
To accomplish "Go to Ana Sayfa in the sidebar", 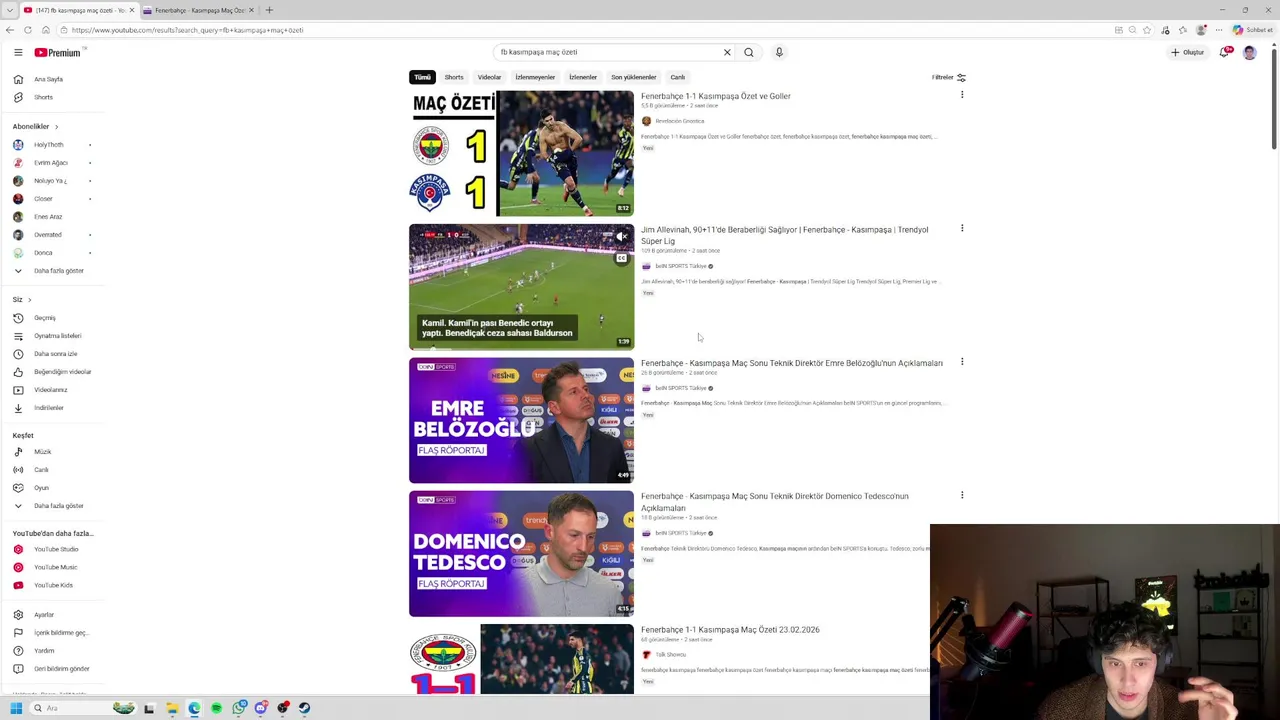I will pos(48,79).
